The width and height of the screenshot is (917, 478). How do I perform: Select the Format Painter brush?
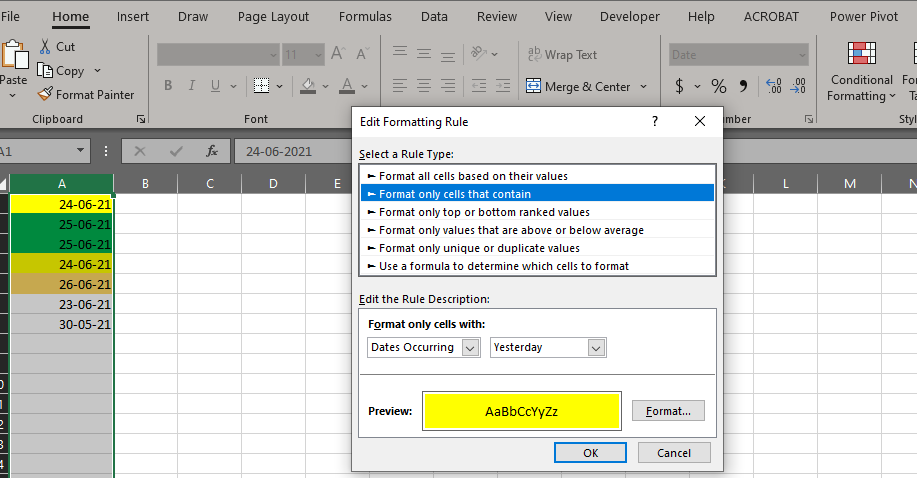tap(45, 94)
